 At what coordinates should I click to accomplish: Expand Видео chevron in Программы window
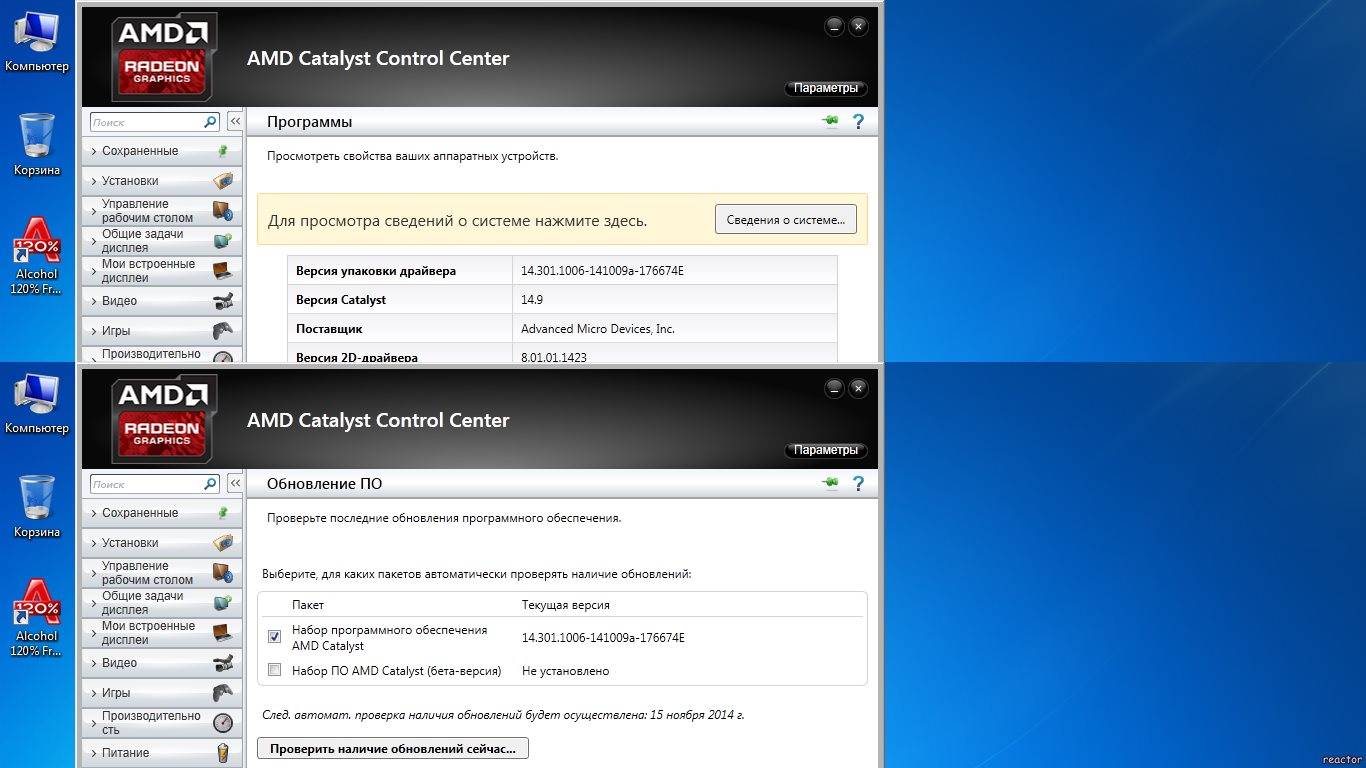tap(94, 301)
